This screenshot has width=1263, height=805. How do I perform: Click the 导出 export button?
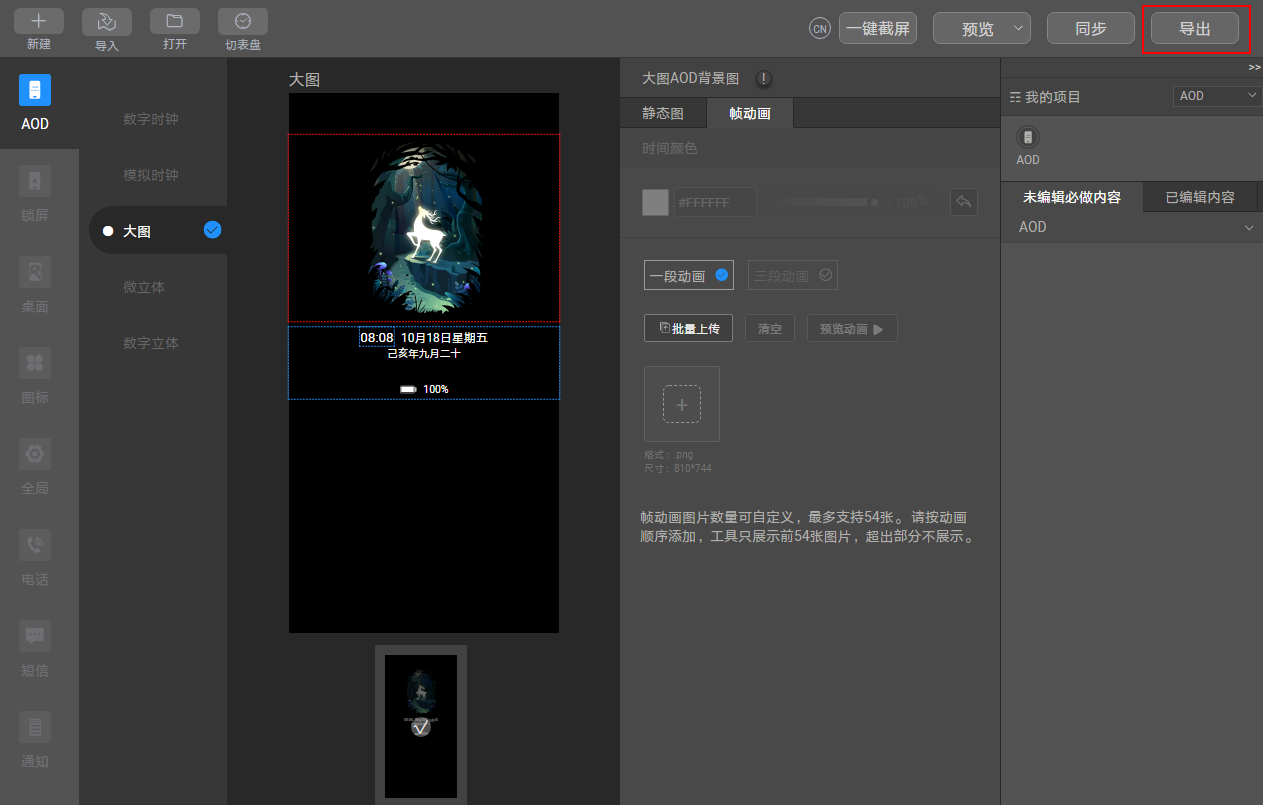(x=1195, y=28)
